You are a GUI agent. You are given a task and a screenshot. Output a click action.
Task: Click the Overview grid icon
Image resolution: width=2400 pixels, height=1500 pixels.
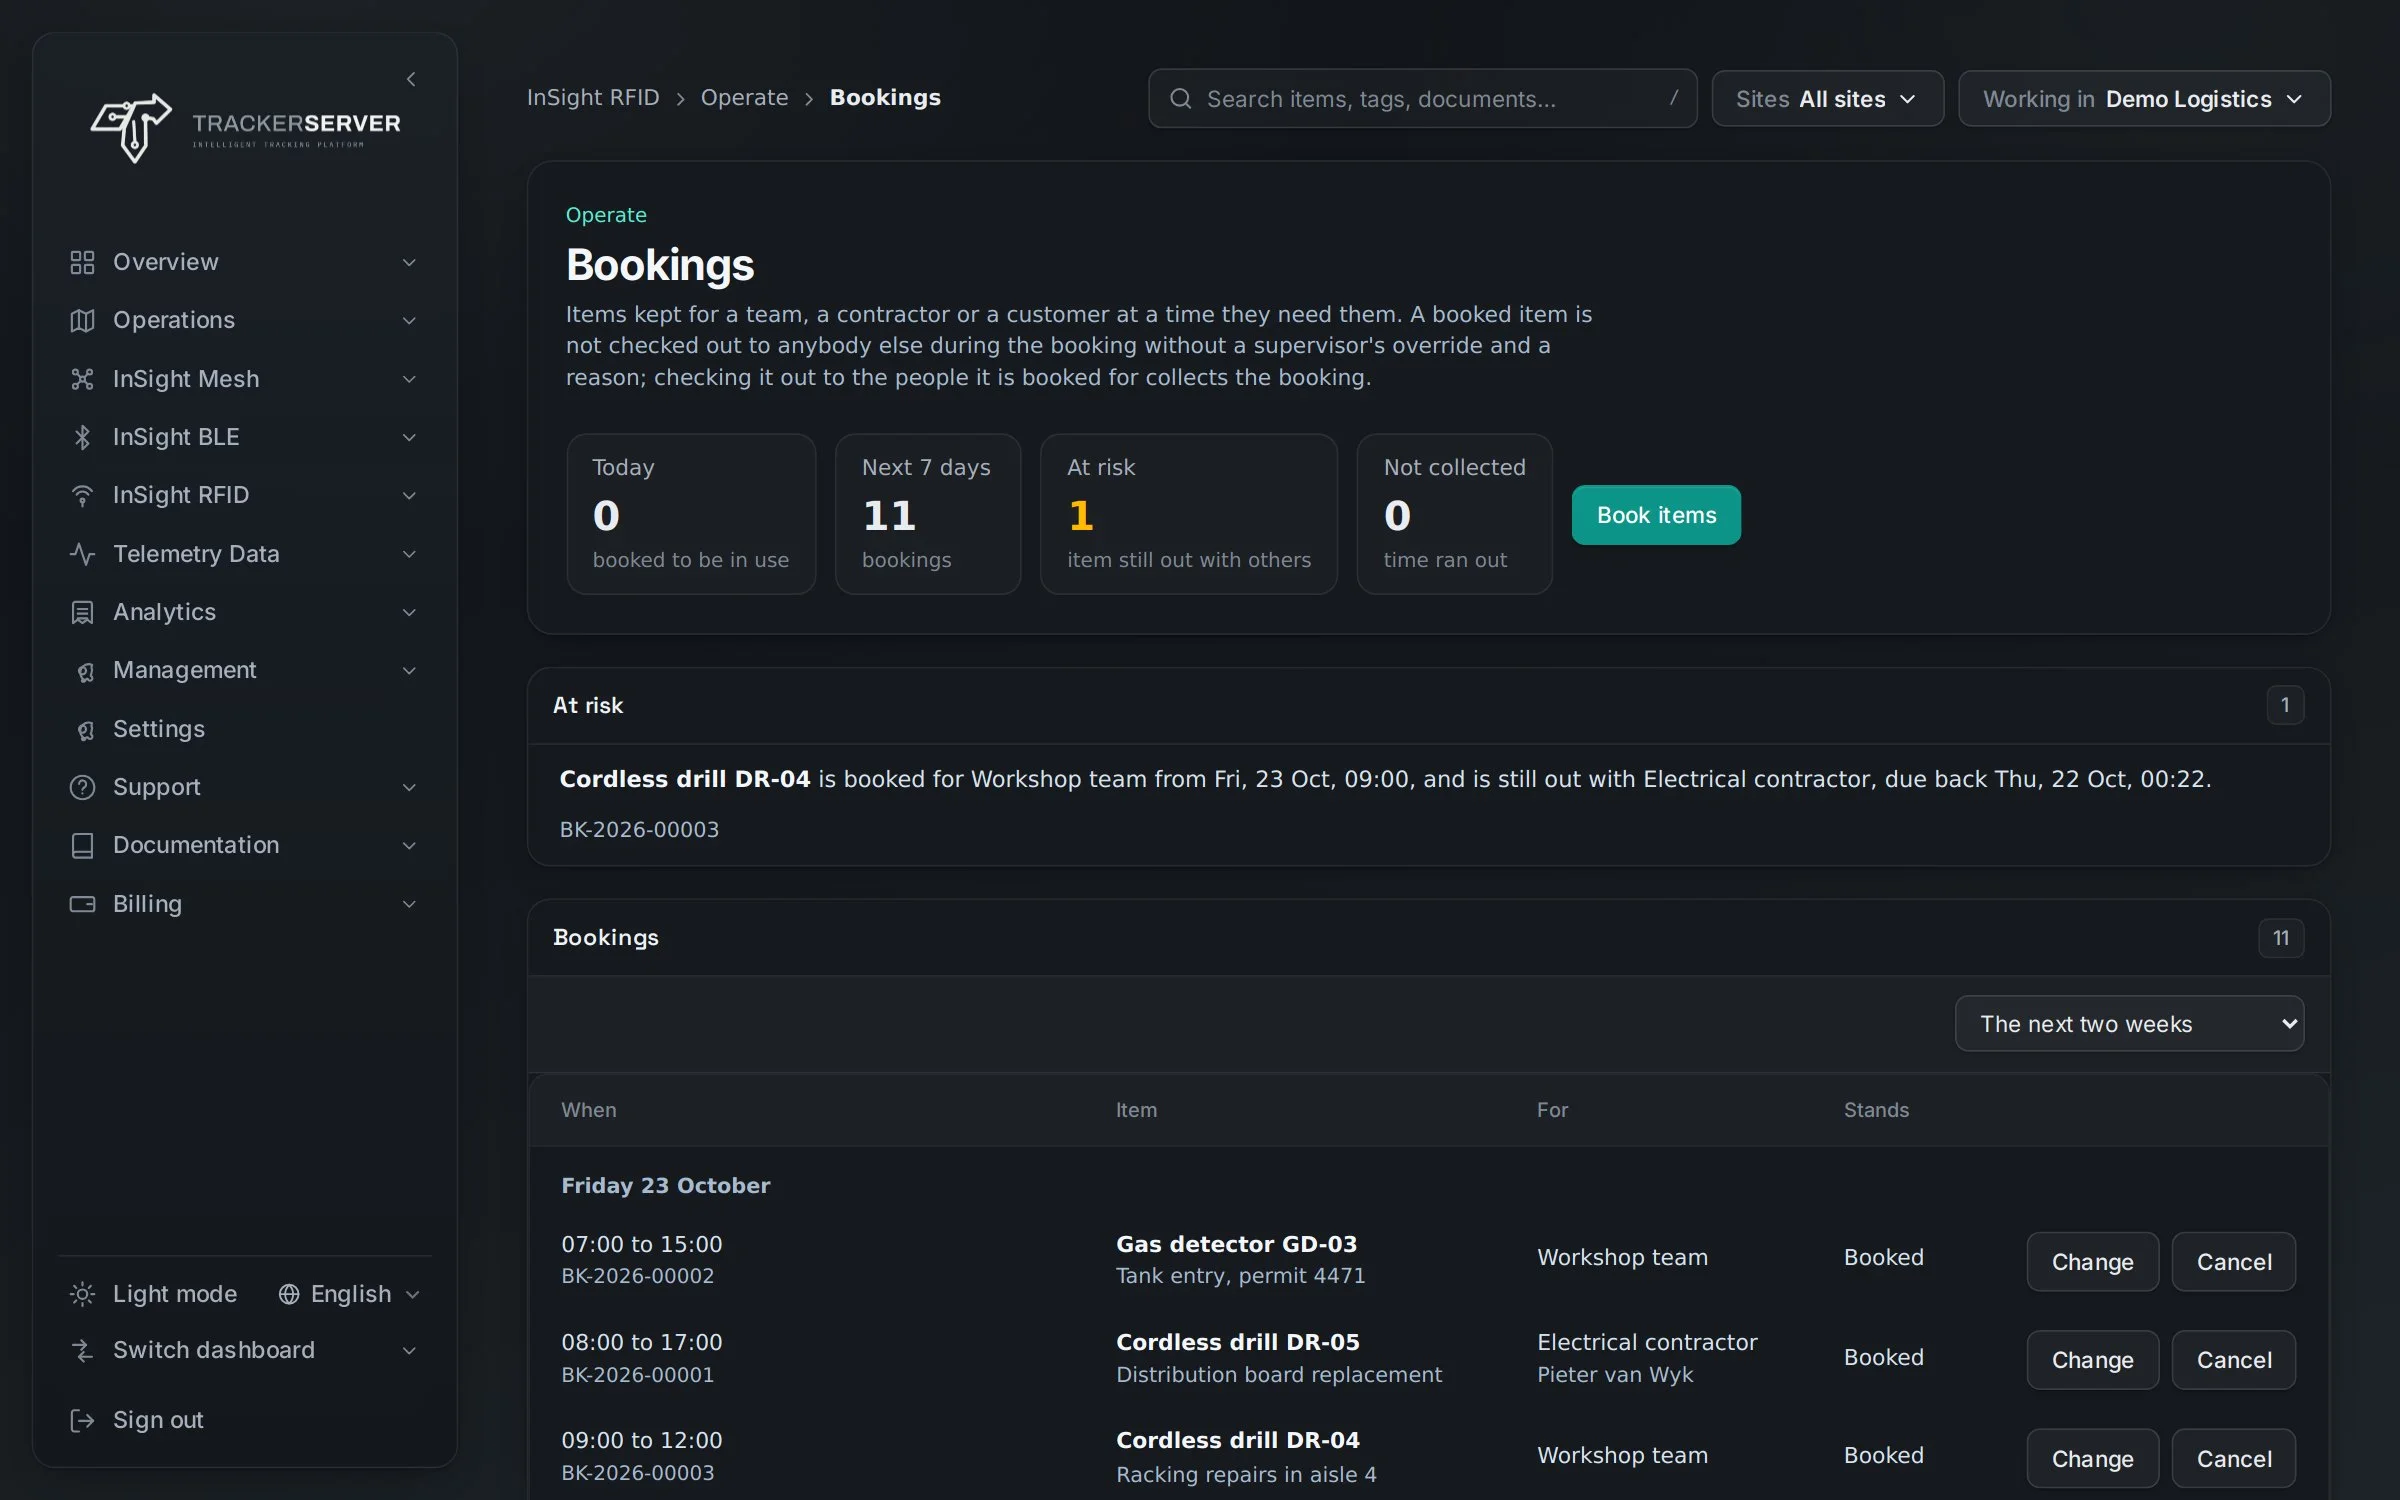pyautogui.click(x=82, y=262)
